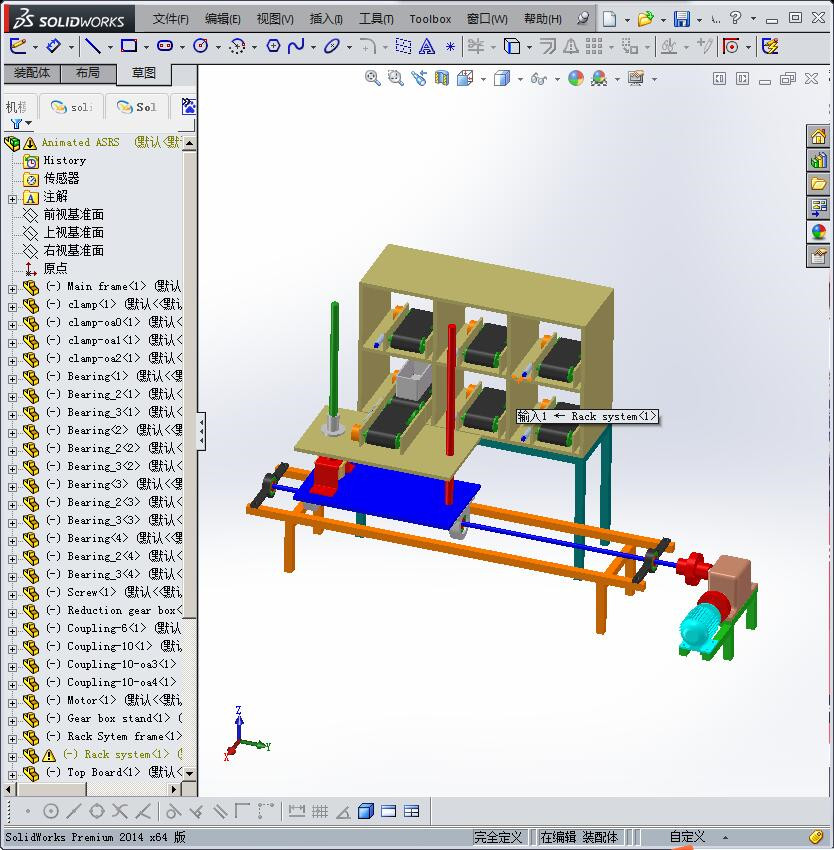
Task: Expand the Top Board<1> component
Action: pyautogui.click(x=12, y=775)
